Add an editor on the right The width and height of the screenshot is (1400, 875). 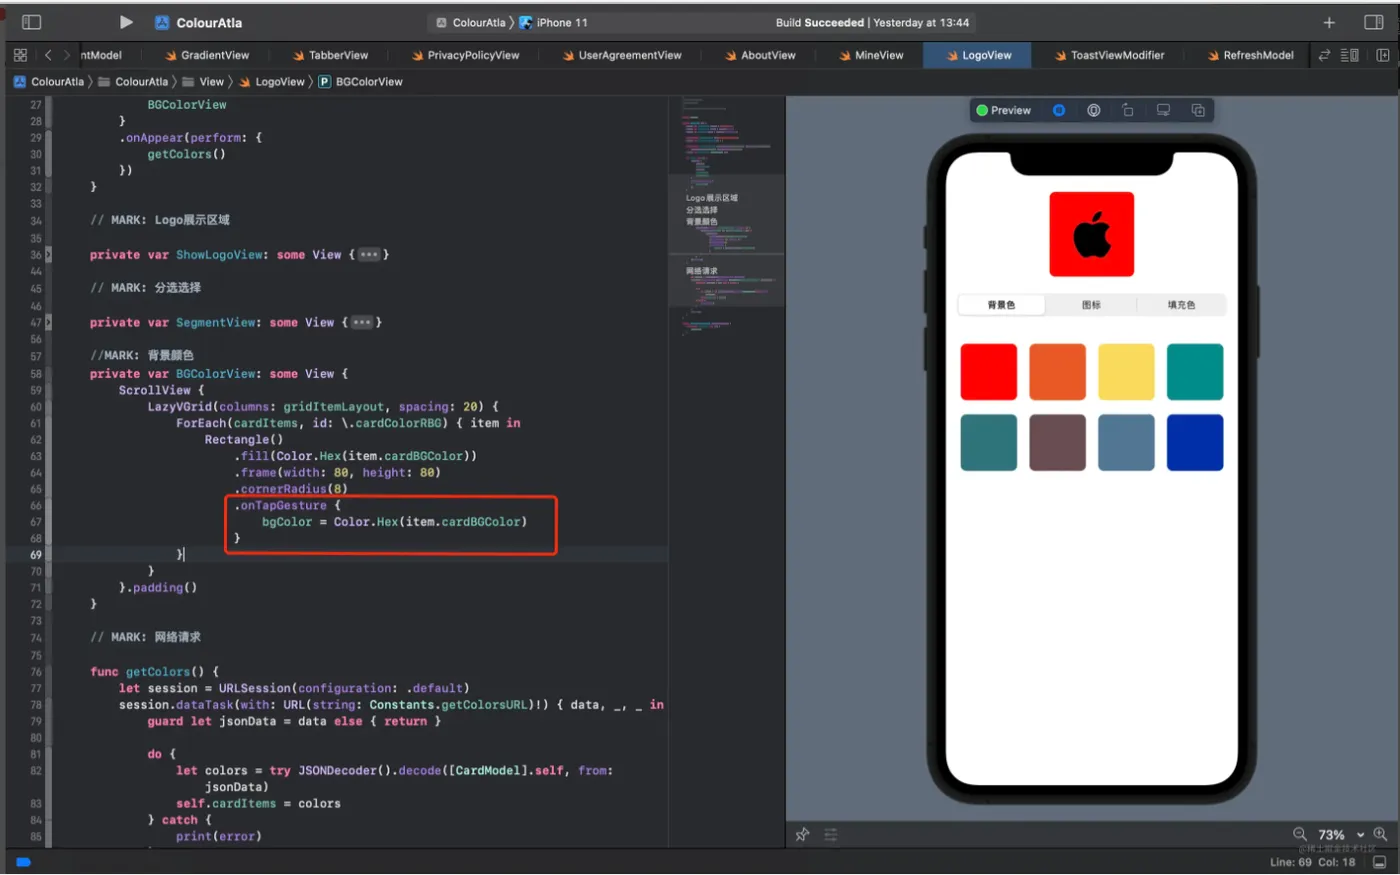click(x=1383, y=55)
